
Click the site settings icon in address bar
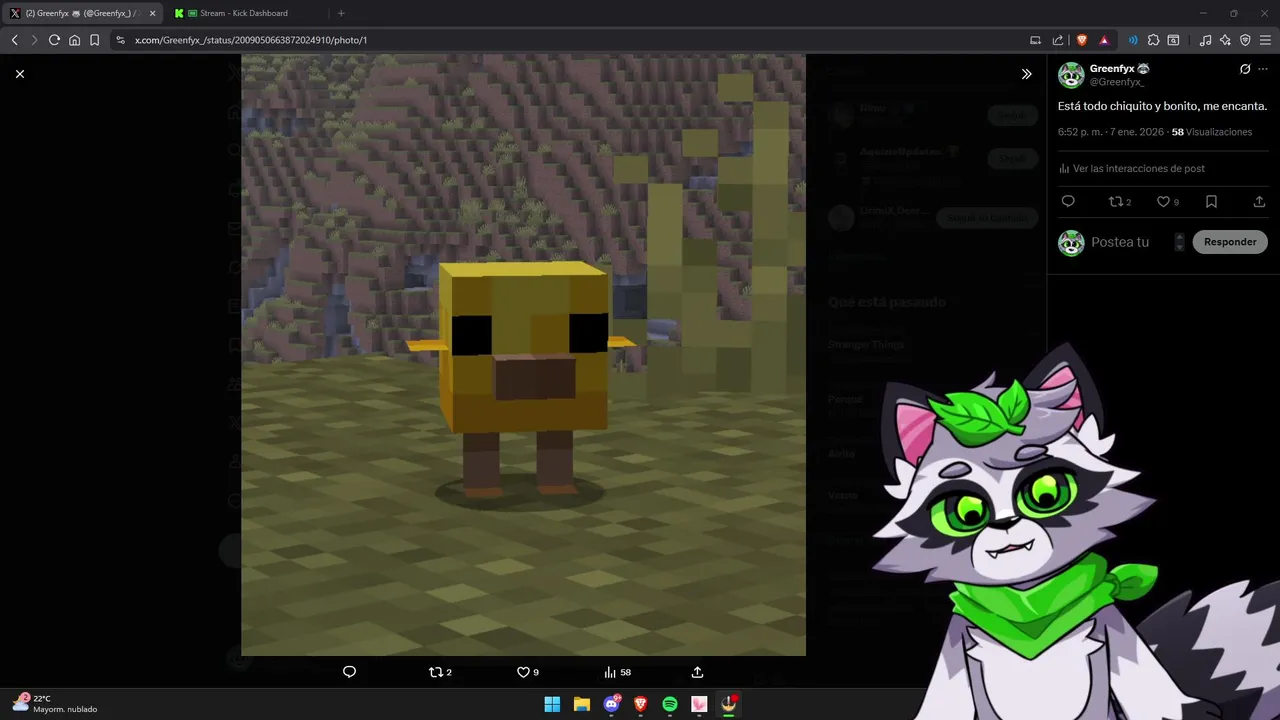tap(120, 40)
